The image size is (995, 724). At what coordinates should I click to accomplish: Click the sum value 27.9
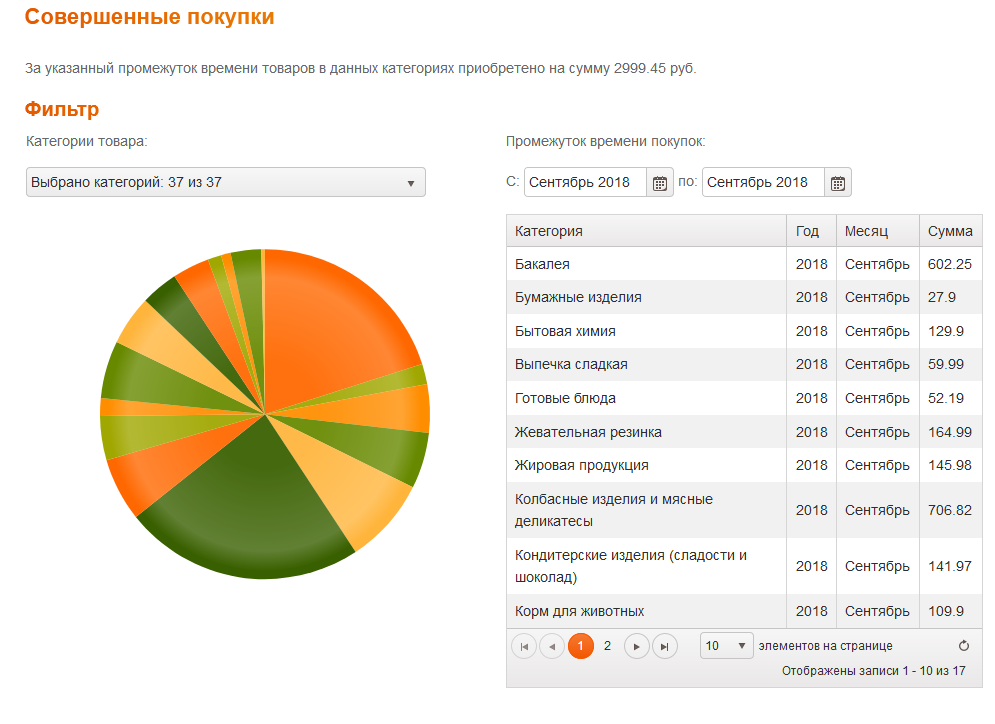point(942,298)
